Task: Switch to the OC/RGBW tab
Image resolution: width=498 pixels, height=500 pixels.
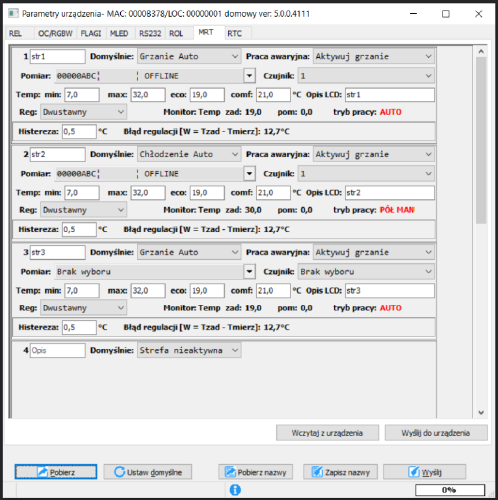Action: click(x=55, y=34)
